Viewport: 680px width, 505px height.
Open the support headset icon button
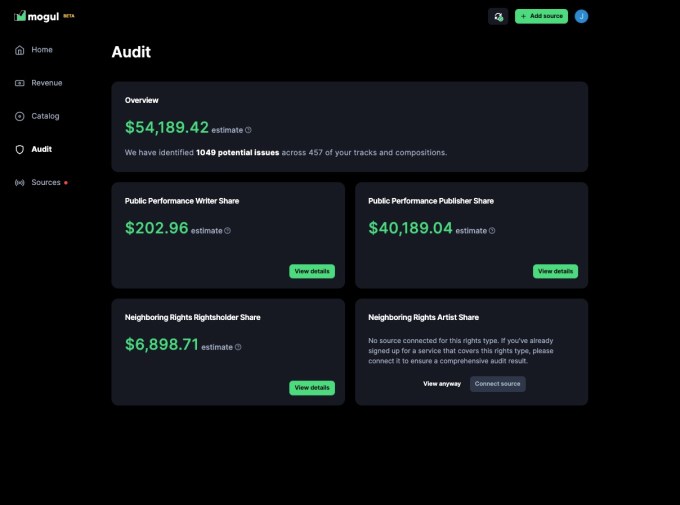tap(498, 16)
